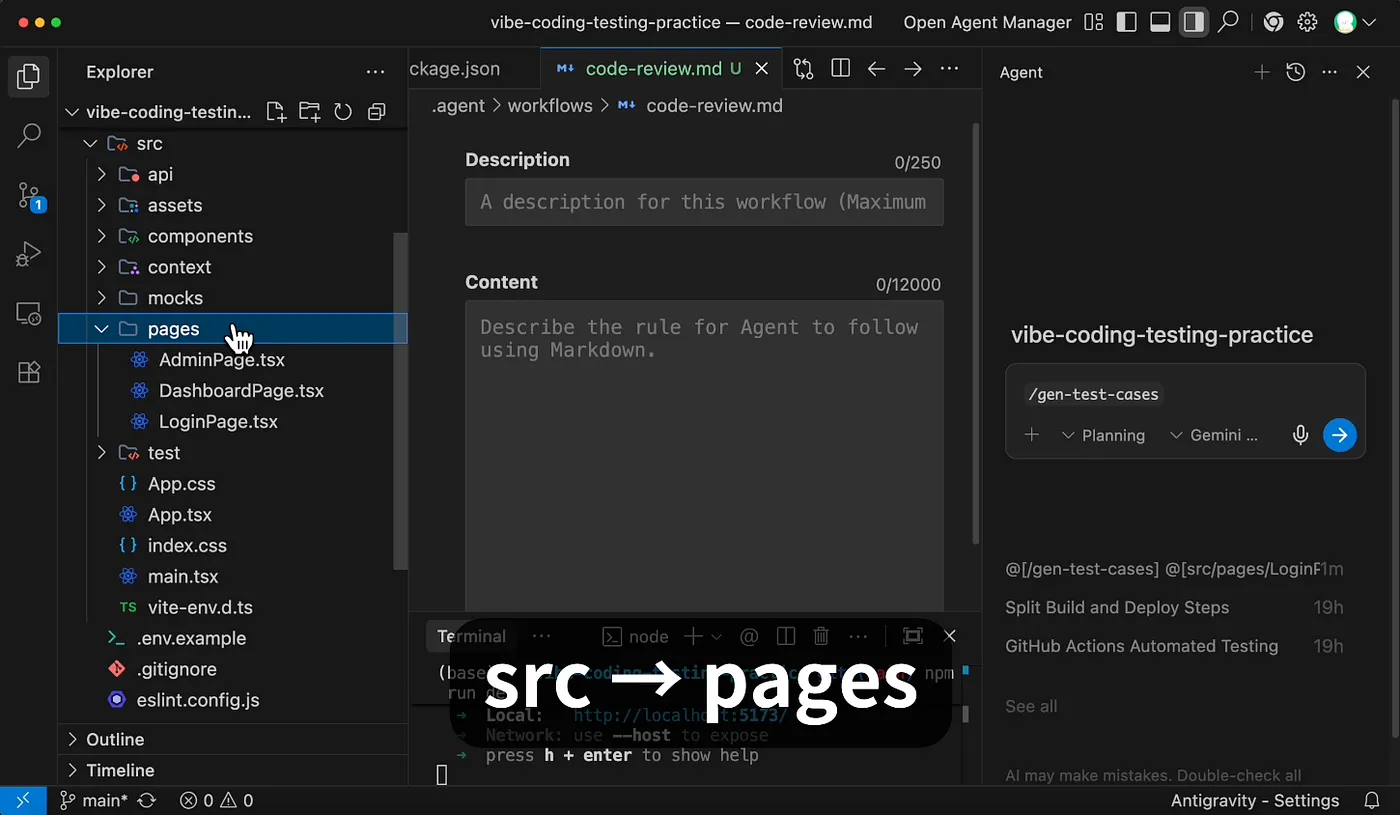
Task: Open notifications bell in status bar
Action: coord(1373,800)
